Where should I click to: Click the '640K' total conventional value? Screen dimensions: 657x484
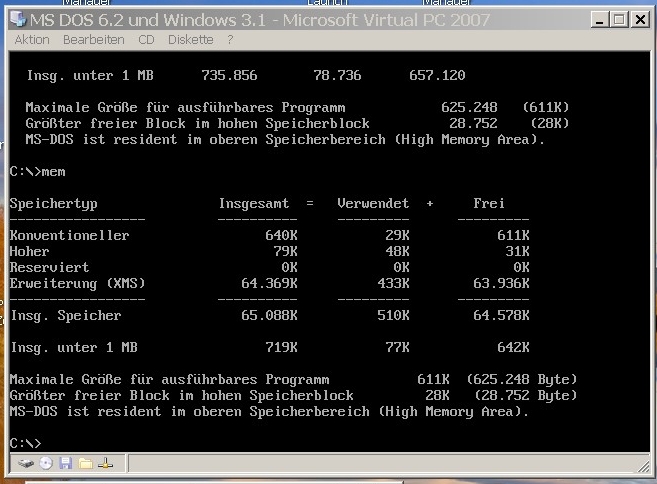(281, 236)
